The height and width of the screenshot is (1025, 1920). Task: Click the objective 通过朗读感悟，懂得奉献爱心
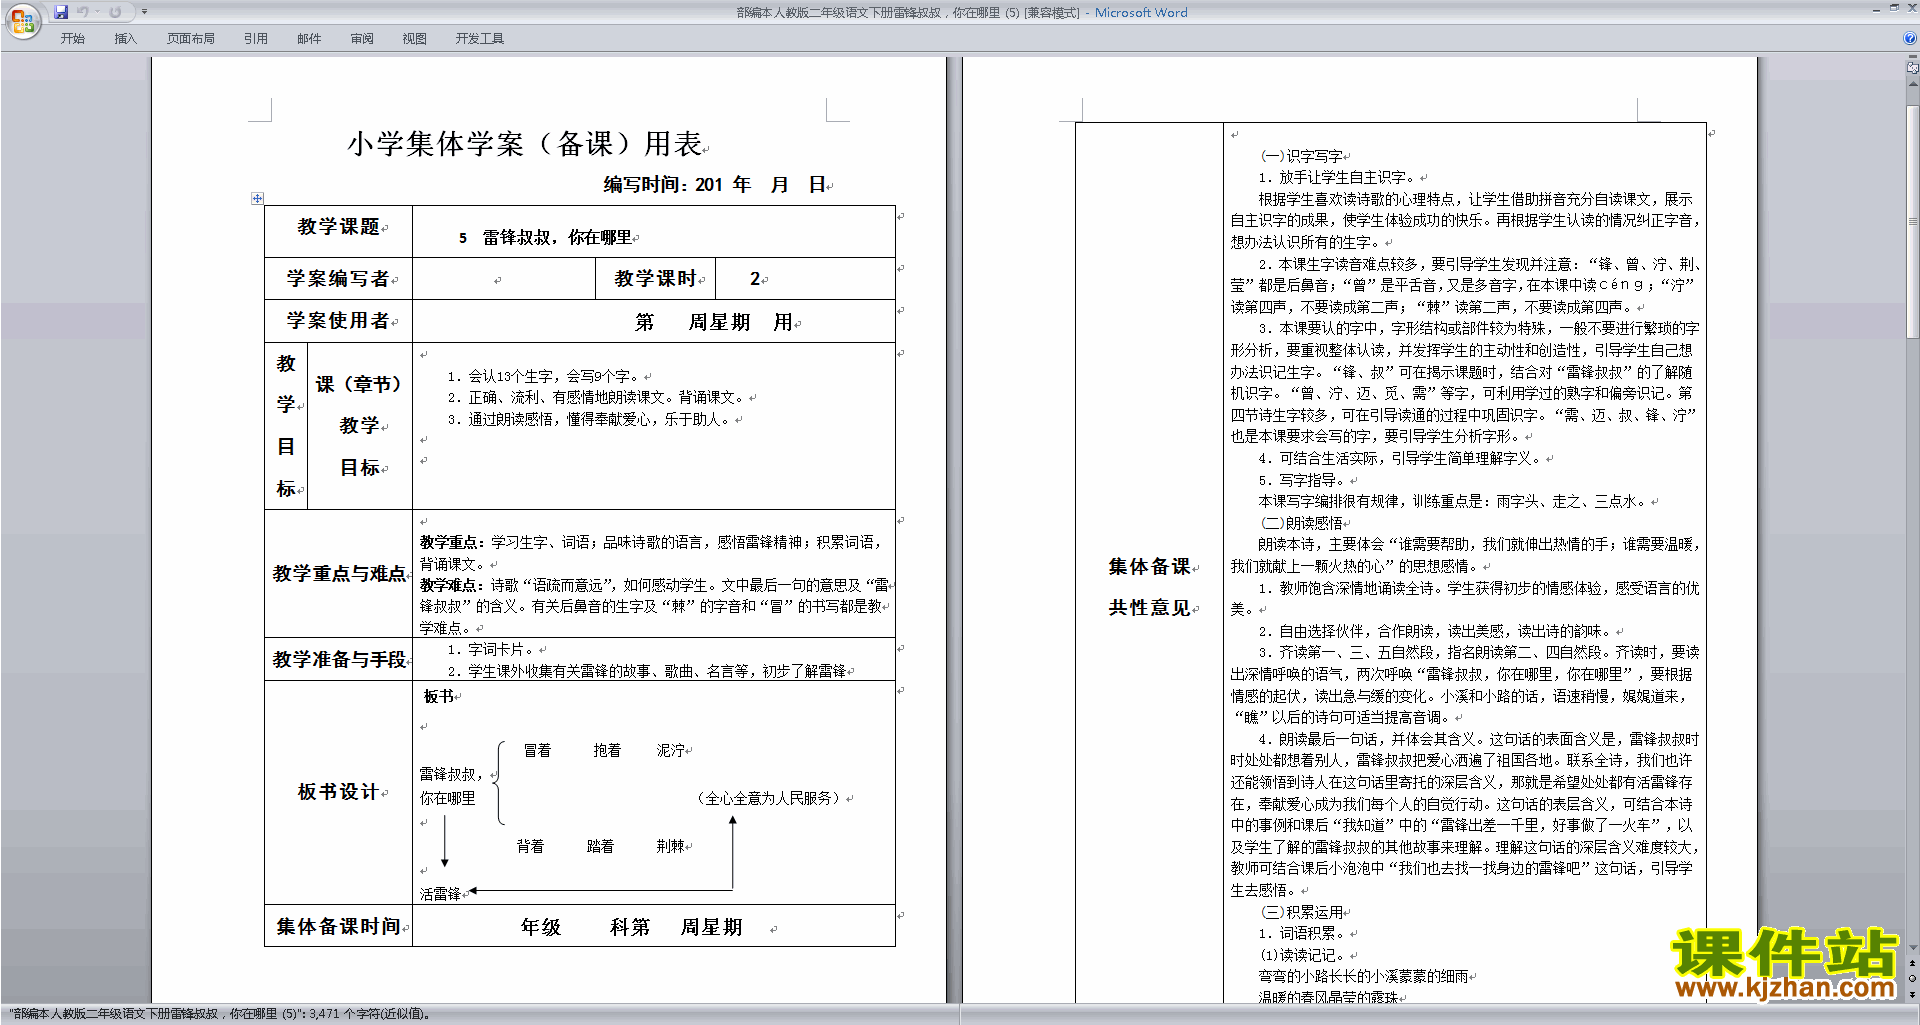coord(590,420)
